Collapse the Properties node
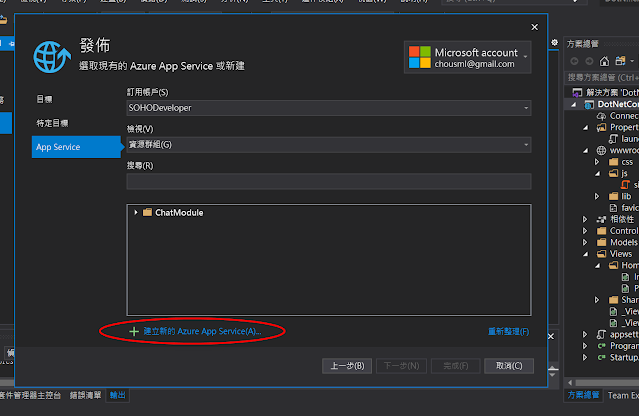The image size is (639, 416). 586,128
